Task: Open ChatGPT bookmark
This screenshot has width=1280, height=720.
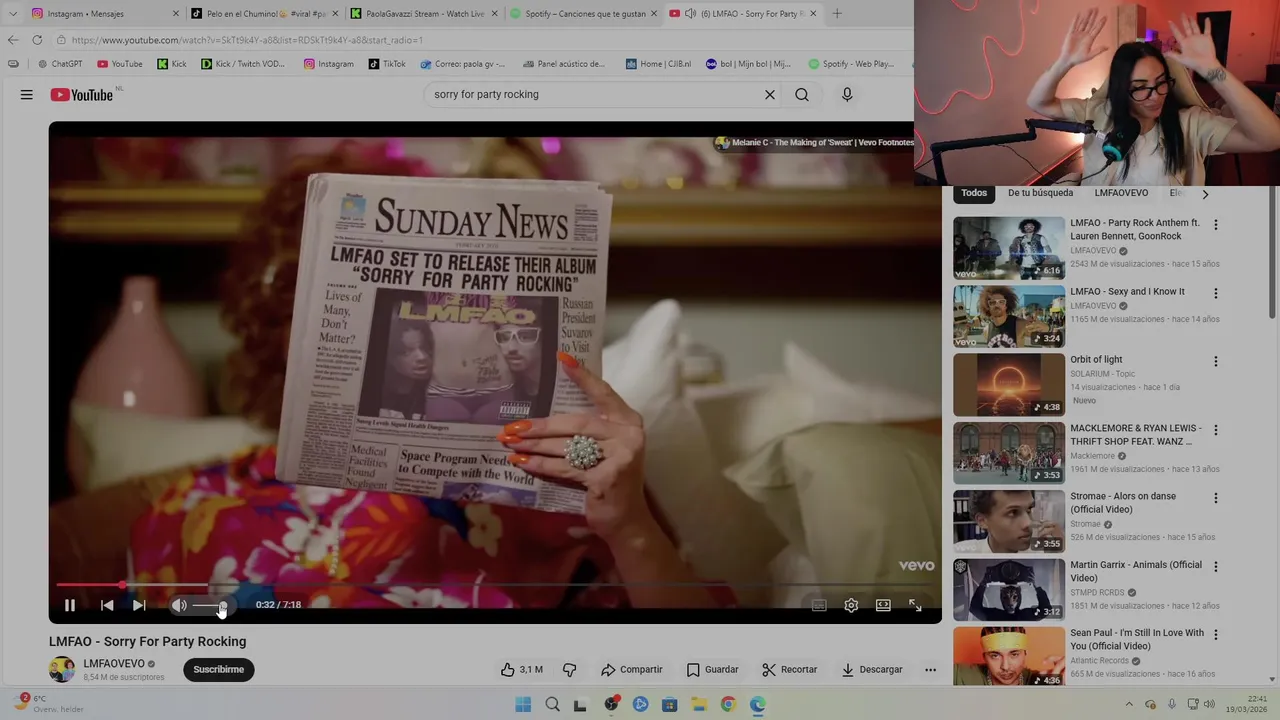Action: pyautogui.click(x=60, y=64)
